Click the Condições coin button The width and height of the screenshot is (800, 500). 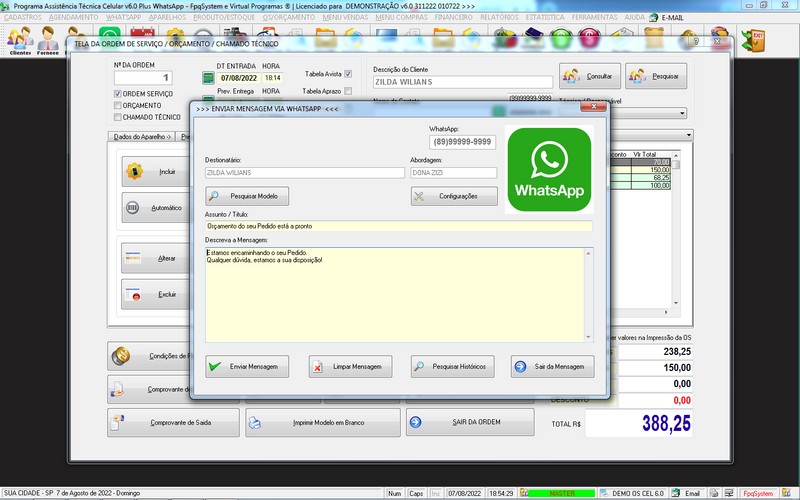click(148, 356)
